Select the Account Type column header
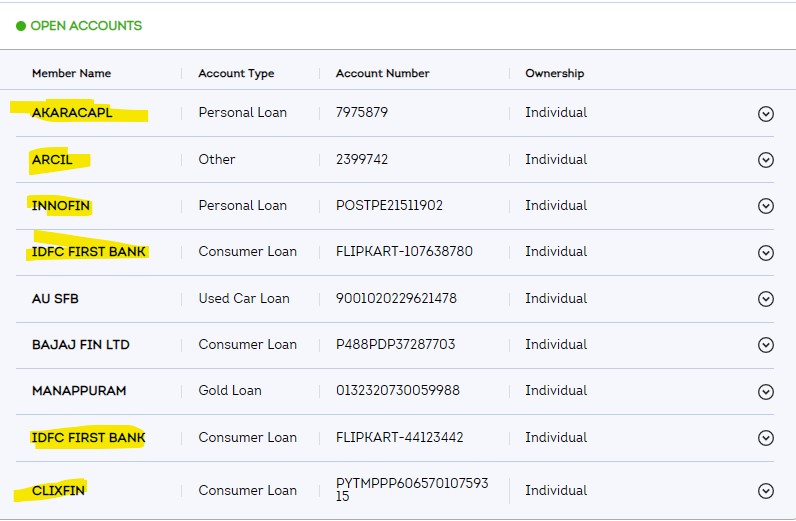The width and height of the screenshot is (796, 521). click(236, 73)
